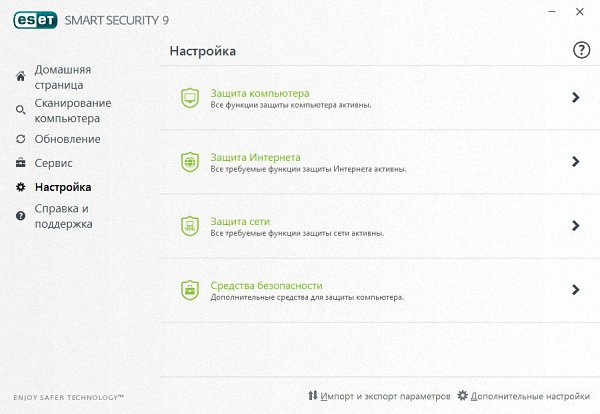Open Дополнительные настройки link
The height and width of the screenshot is (414, 600).
(532, 397)
